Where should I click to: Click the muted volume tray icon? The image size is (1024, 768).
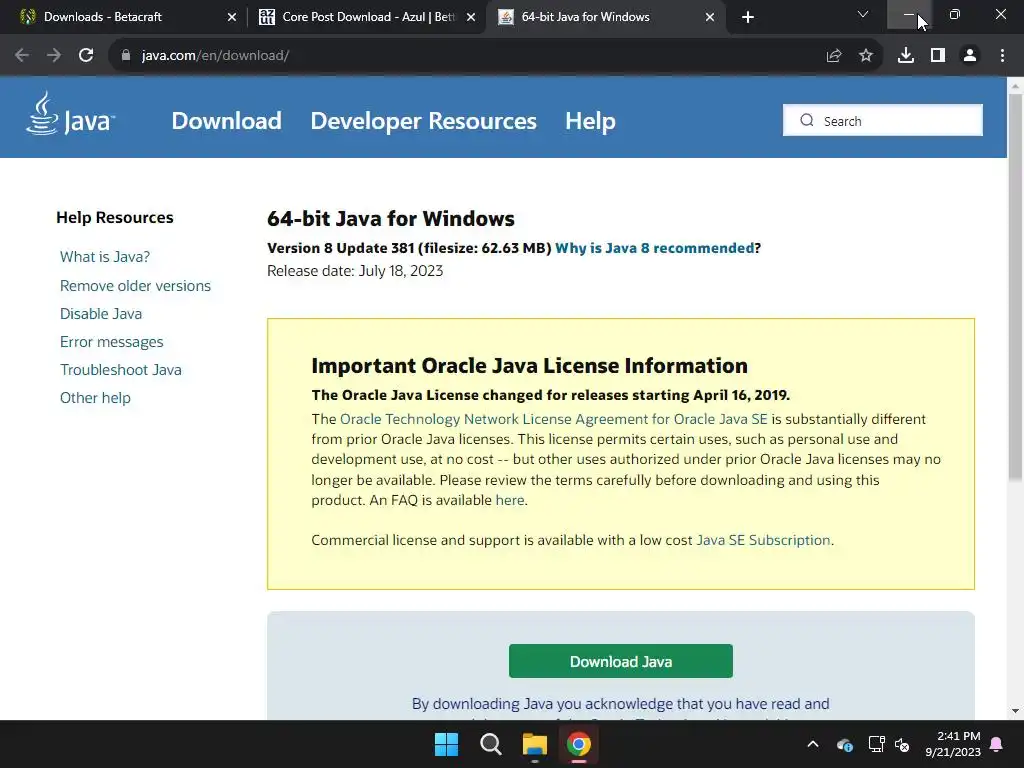pyautogui.click(x=902, y=744)
